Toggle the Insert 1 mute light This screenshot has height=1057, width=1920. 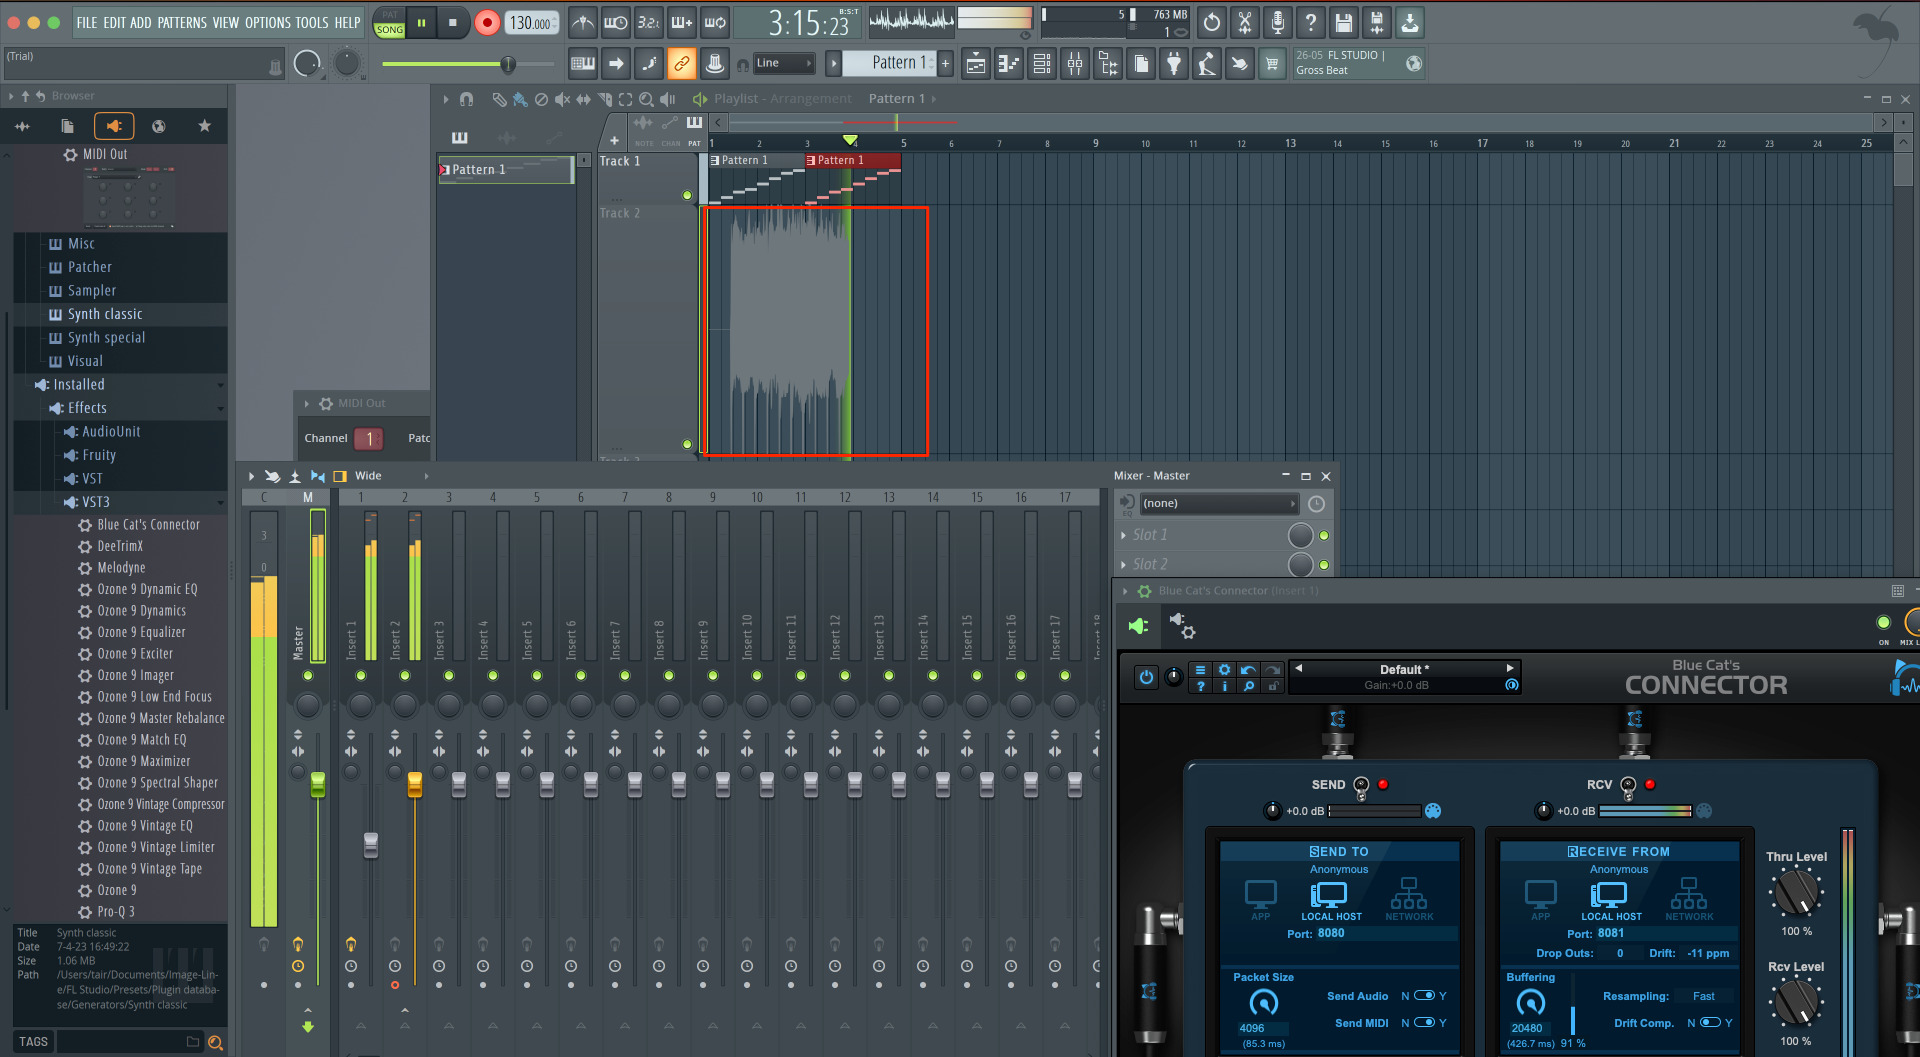point(361,676)
